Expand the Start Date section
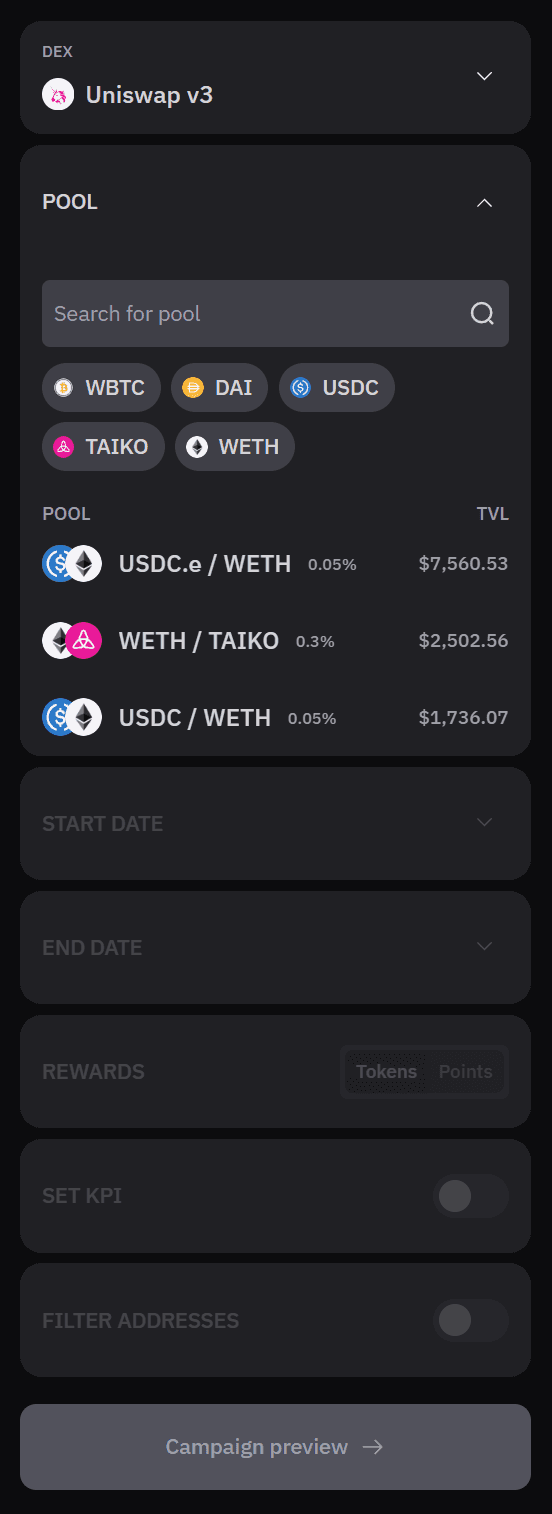Image resolution: width=552 pixels, height=1514 pixels. (275, 824)
